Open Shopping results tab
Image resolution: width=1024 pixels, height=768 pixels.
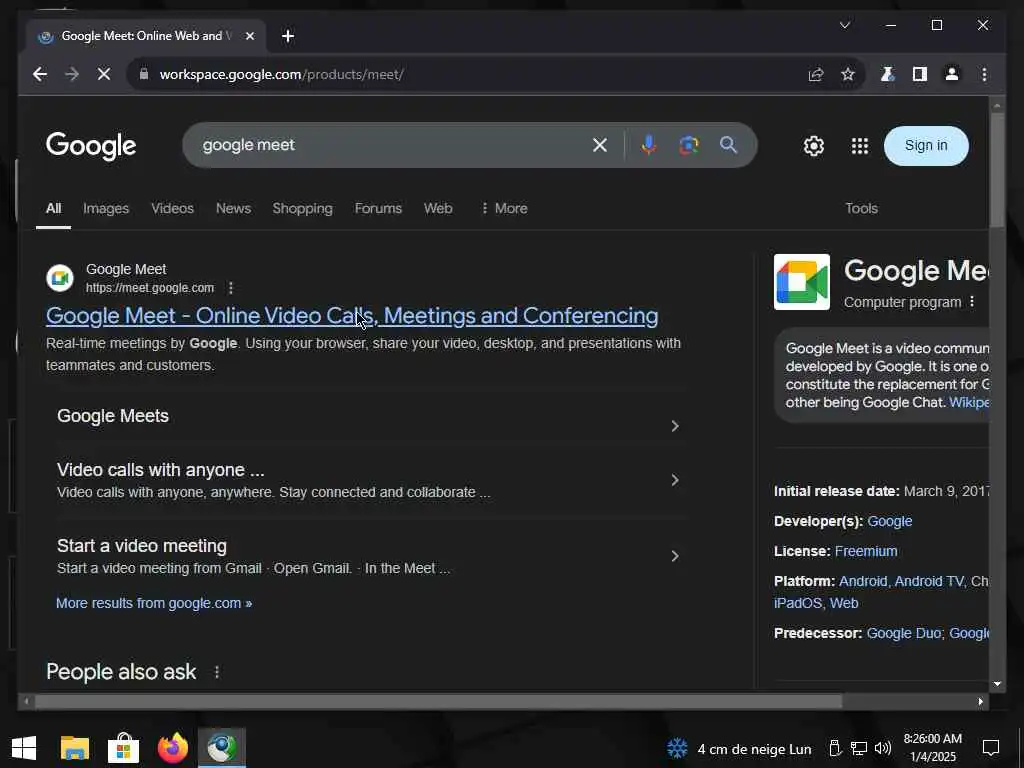click(x=302, y=208)
